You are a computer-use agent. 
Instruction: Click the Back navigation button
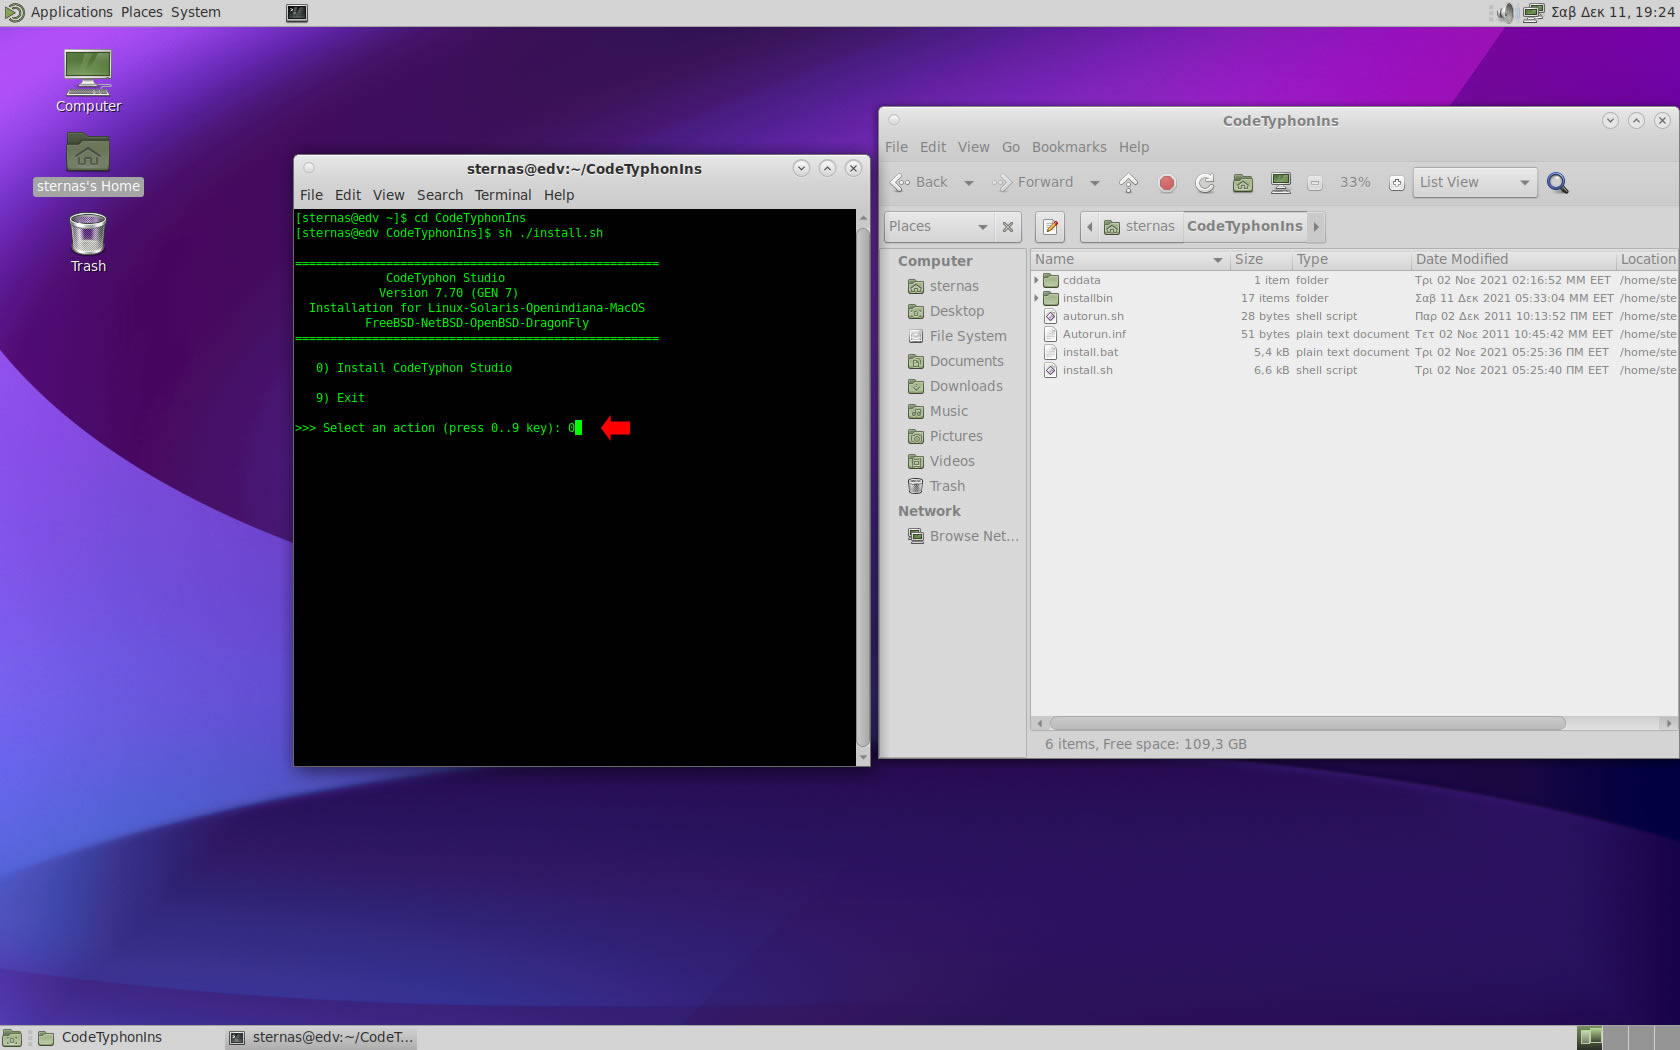click(x=920, y=182)
